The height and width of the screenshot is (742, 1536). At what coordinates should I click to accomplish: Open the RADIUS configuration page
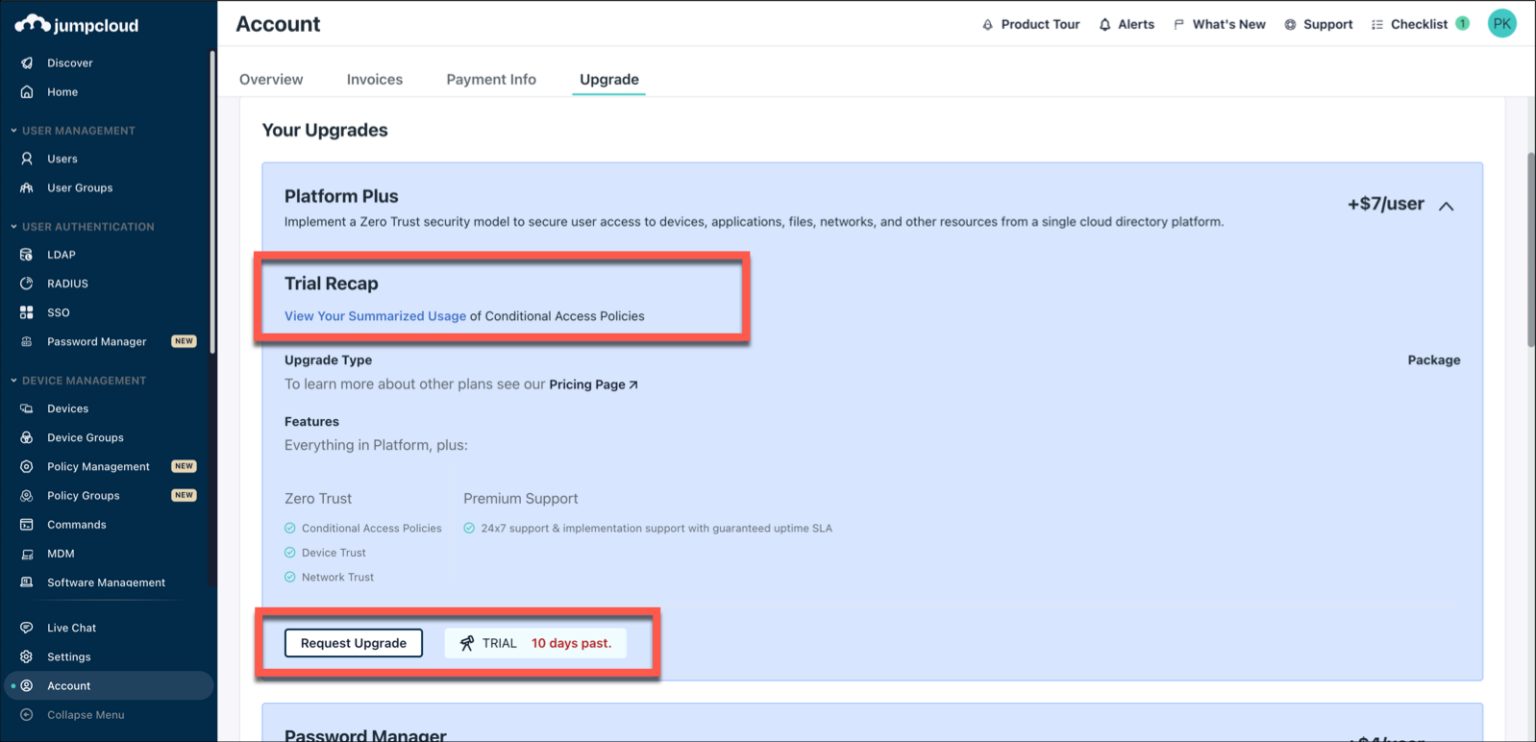tap(68, 283)
